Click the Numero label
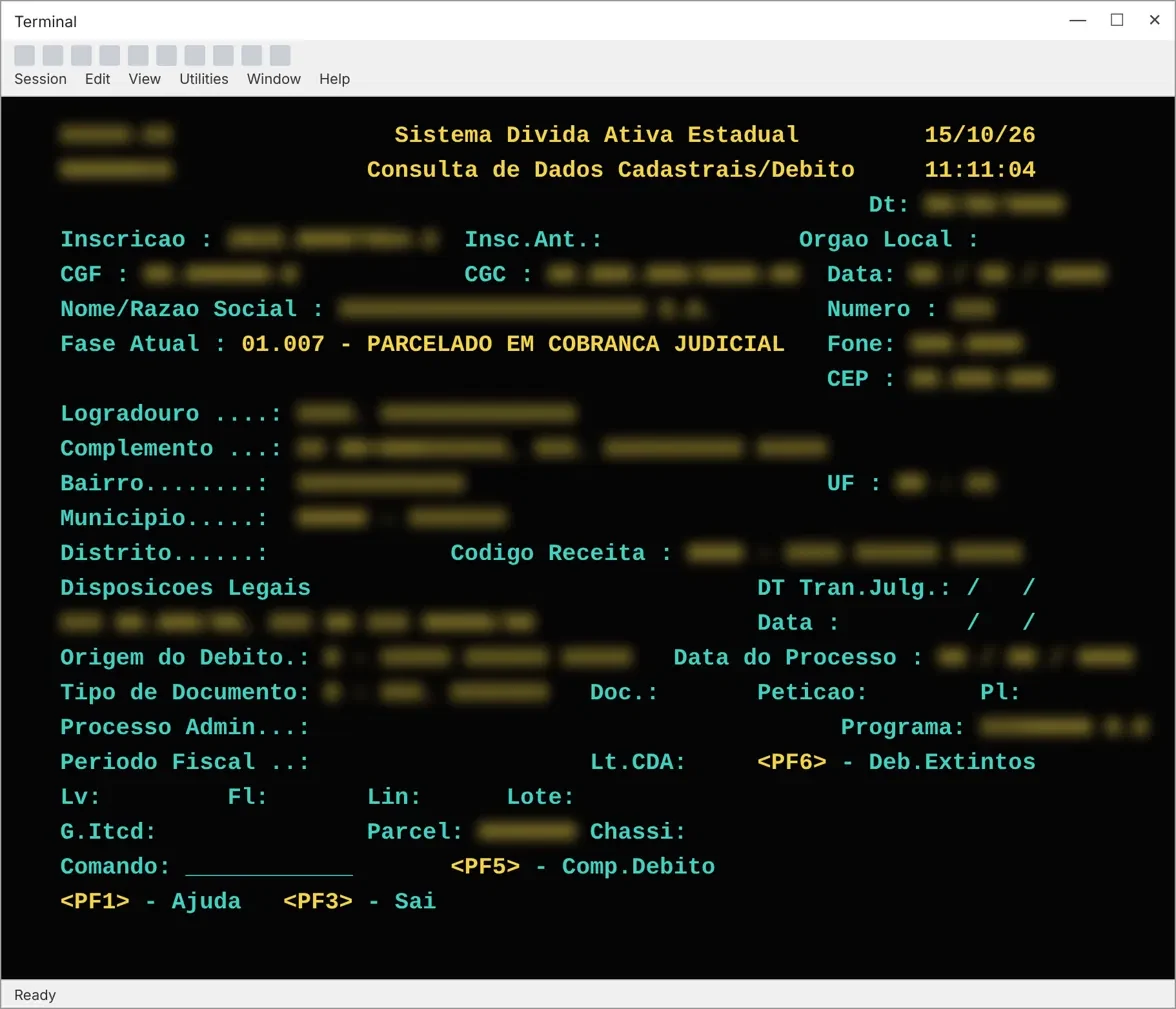 (882, 309)
